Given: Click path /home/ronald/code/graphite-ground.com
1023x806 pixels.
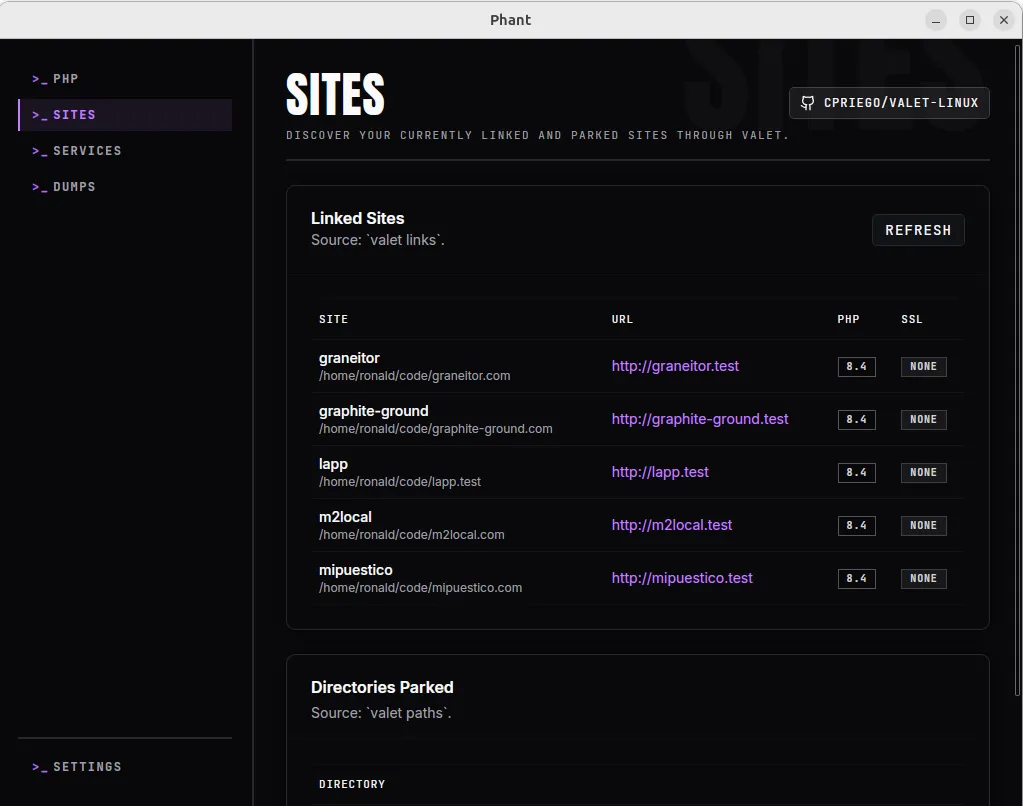Looking at the screenshot, I should tap(435, 429).
